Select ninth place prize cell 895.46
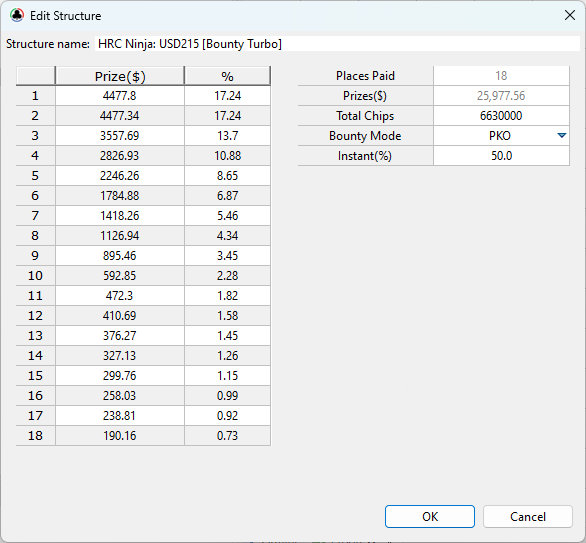Screen dimensions: 586x543 coord(120,256)
